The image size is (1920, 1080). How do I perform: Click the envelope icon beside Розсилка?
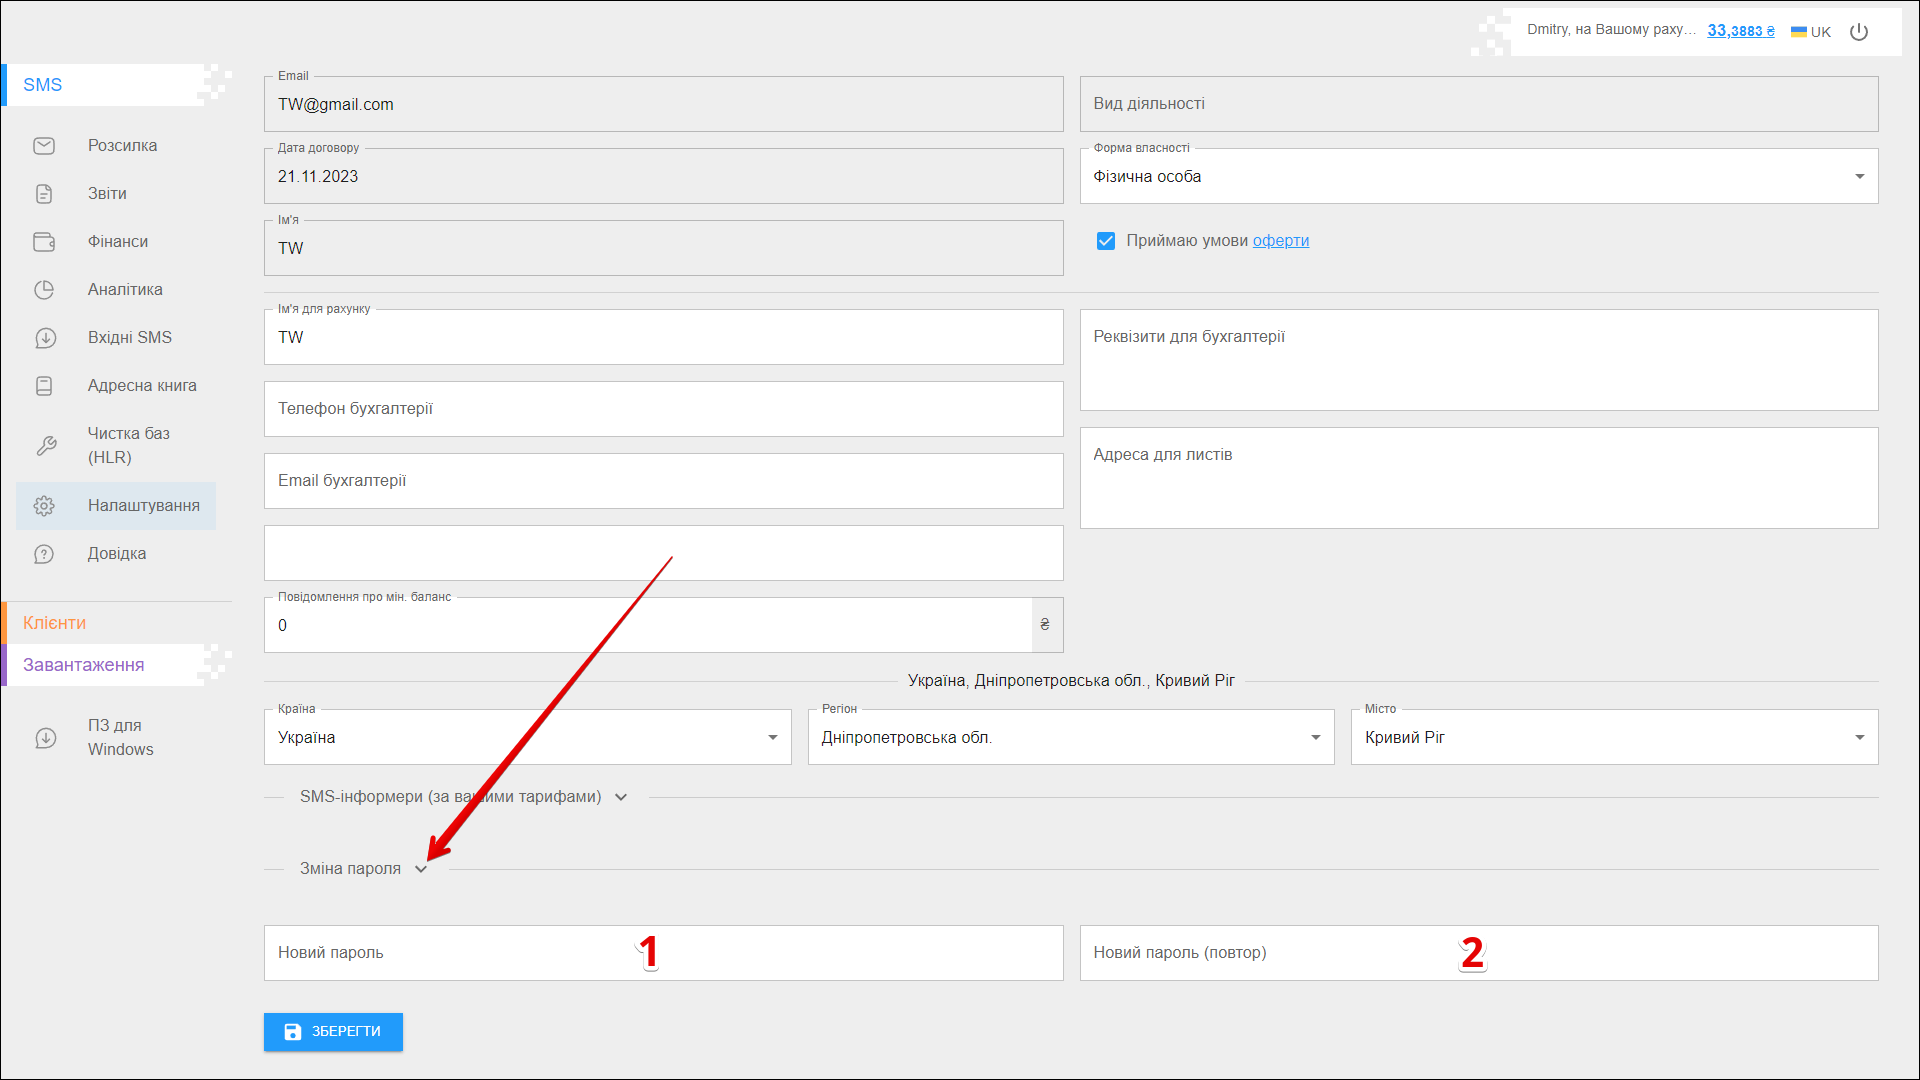tap(44, 146)
